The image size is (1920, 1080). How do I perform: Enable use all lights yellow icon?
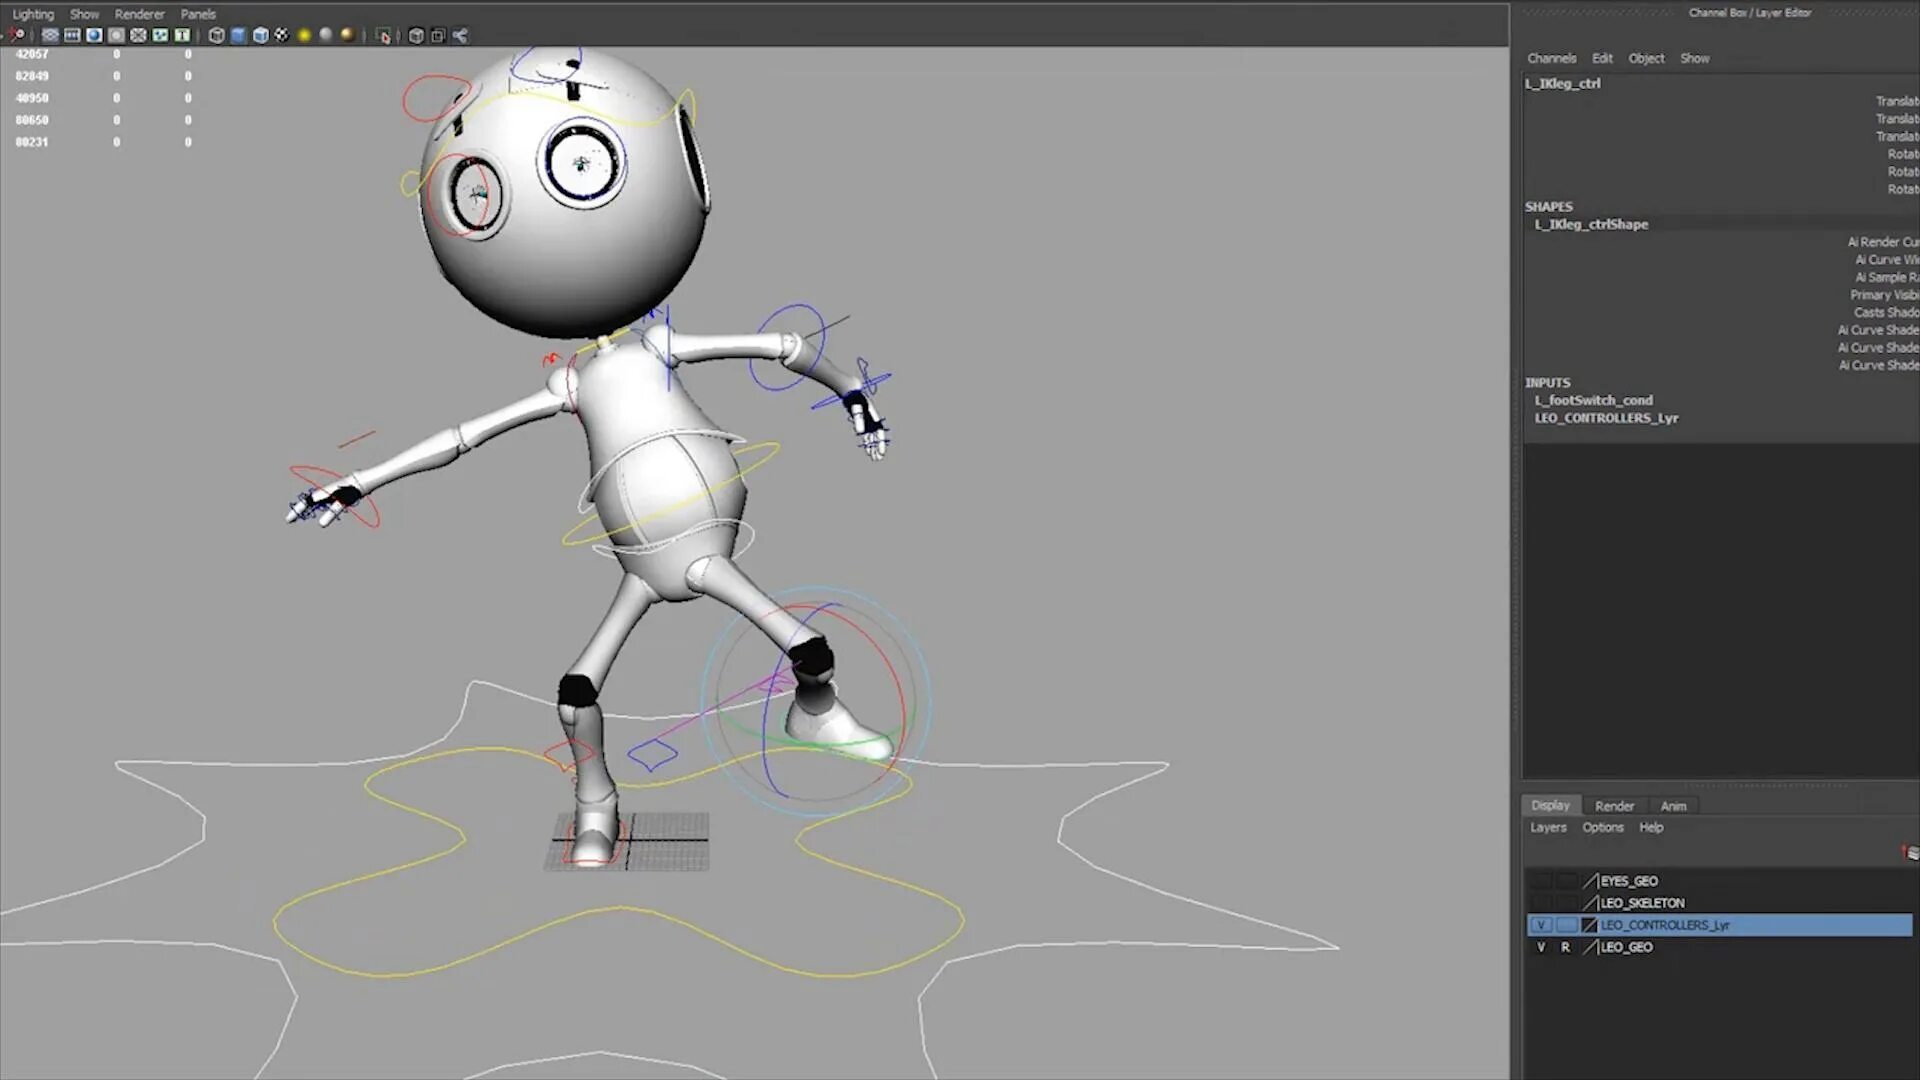pos(304,35)
